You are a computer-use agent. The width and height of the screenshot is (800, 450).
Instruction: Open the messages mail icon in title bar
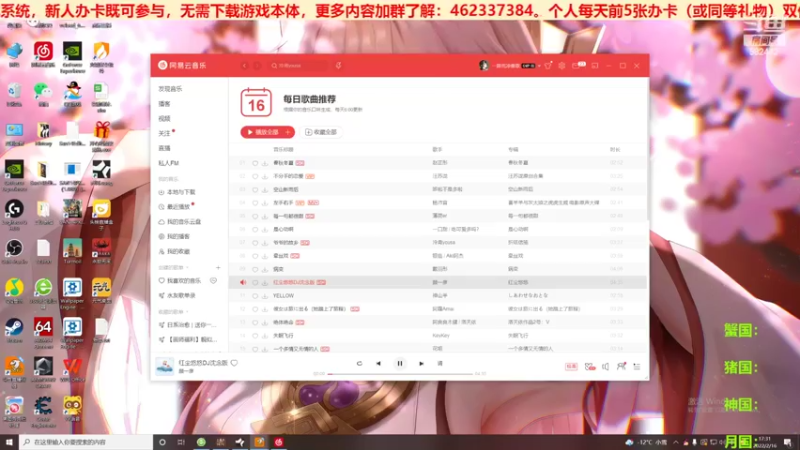pos(577,66)
